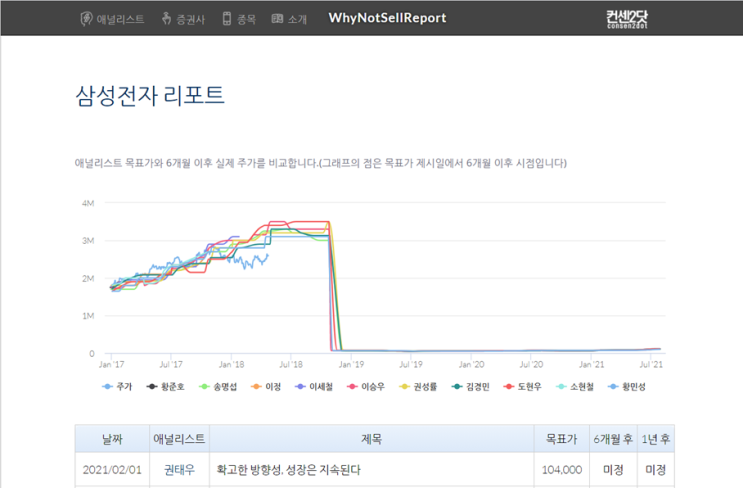Select the 104,000 target price cell

point(562,470)
